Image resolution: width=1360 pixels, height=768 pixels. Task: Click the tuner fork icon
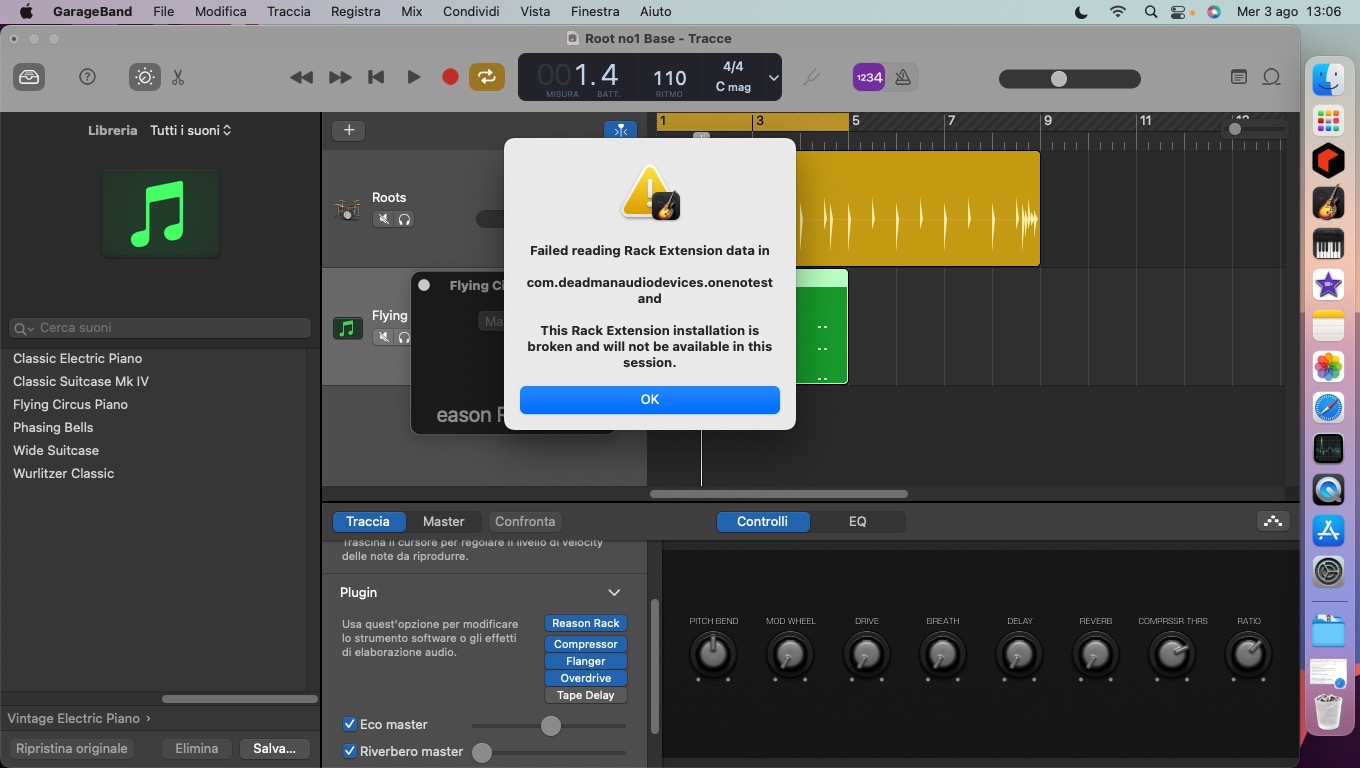tap(811, 77)
